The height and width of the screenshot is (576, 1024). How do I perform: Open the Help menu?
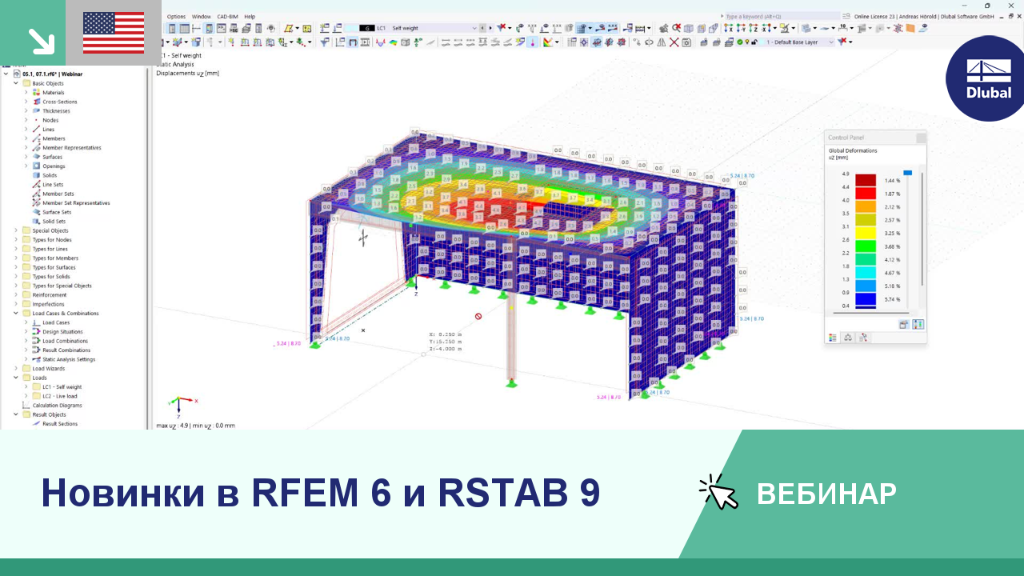click(x=249, y=16)
